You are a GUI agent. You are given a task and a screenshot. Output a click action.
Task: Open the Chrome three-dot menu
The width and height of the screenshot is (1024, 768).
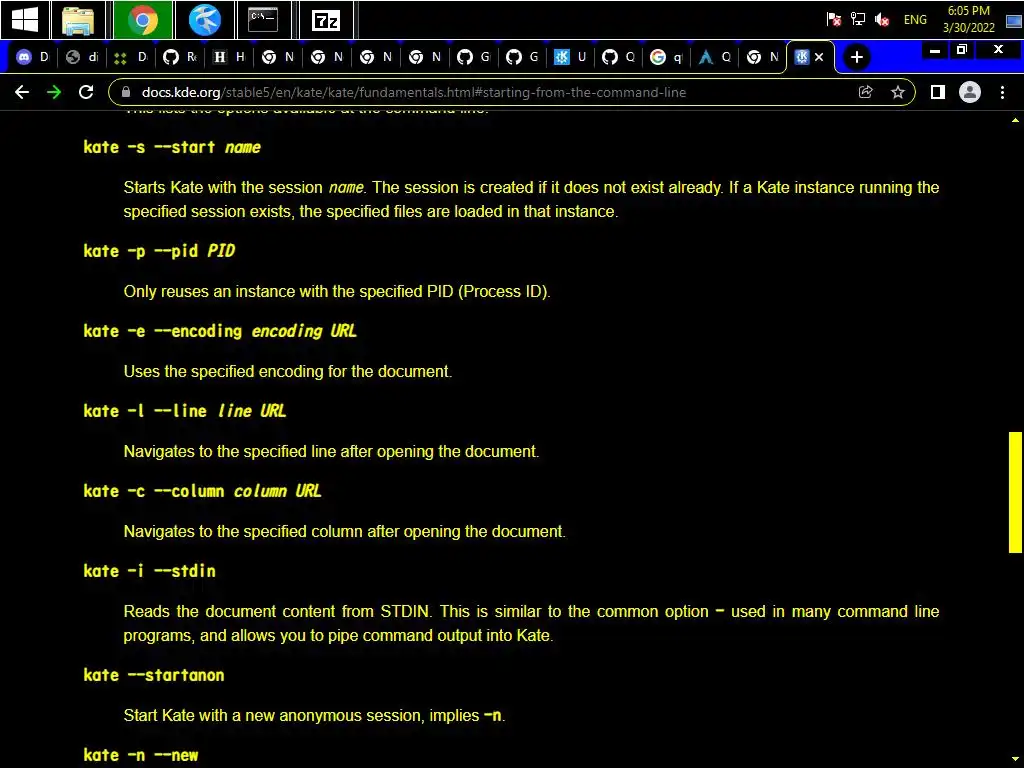[1002, 92]
